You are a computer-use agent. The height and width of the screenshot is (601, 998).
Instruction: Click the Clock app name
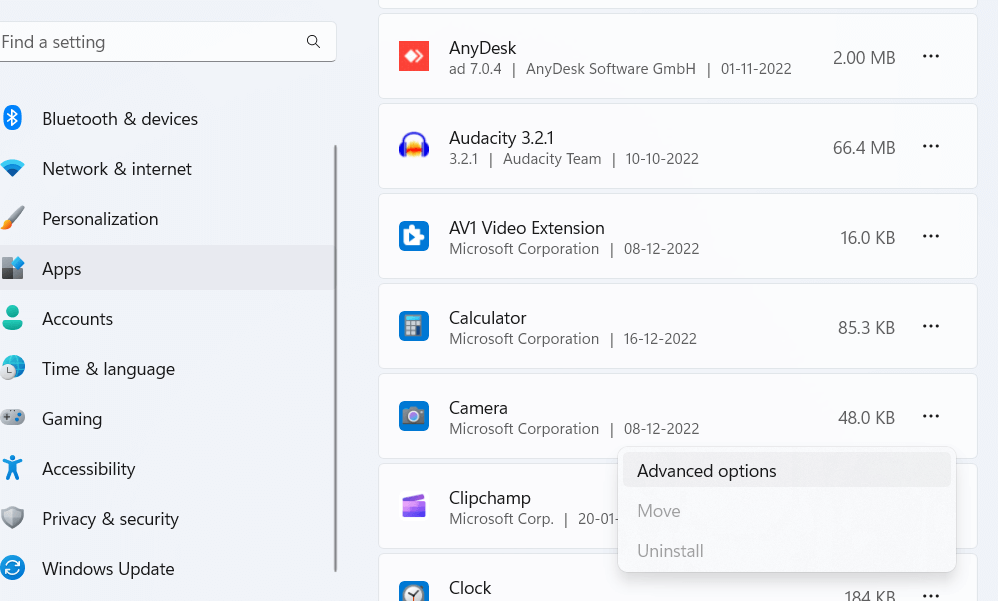click(470, 588)
